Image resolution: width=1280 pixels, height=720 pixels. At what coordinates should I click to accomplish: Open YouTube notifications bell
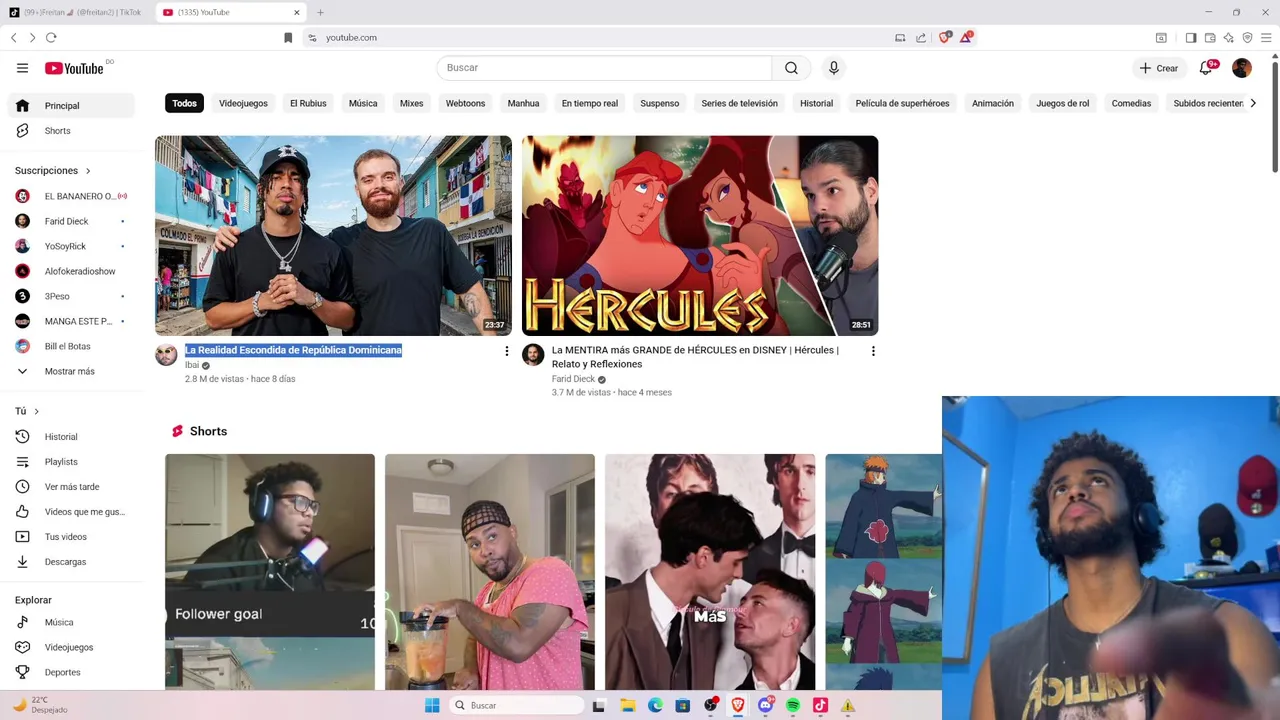coord(1206,68)
